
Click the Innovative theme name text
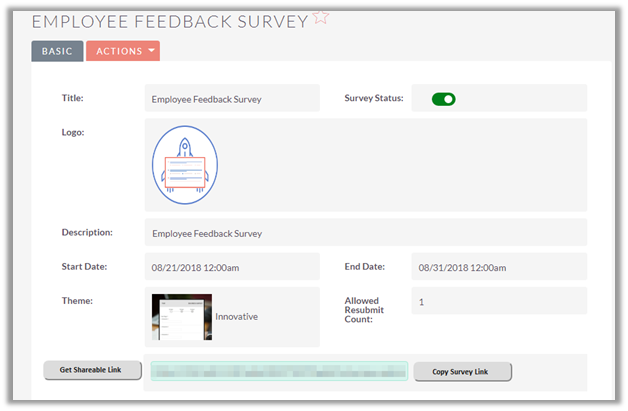[236, 317]
